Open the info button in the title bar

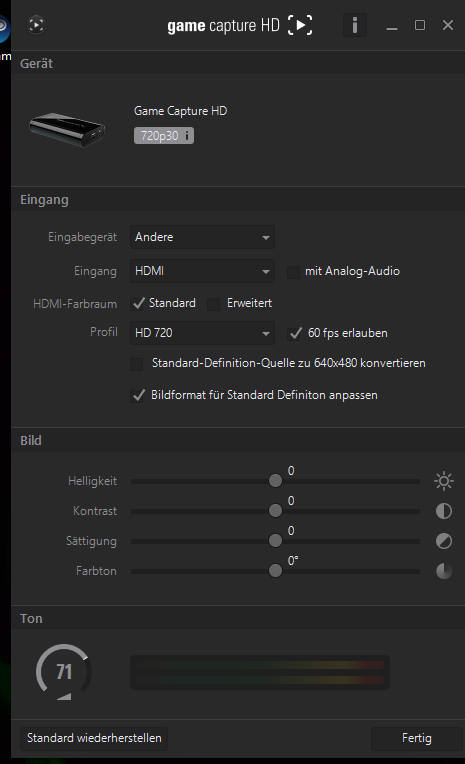point(355,25)
